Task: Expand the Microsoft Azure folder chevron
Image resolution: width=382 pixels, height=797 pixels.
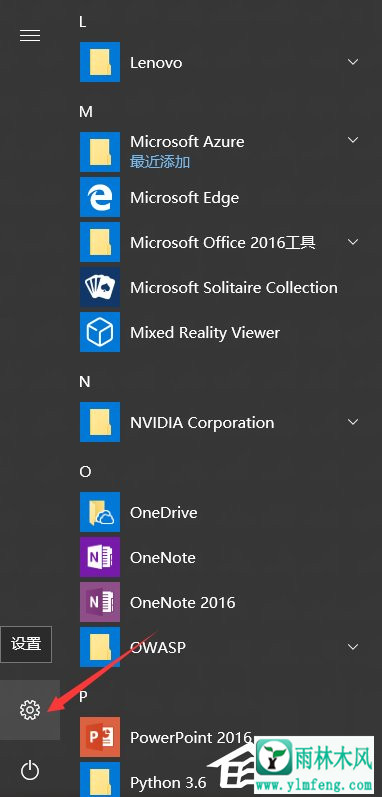Action: click(x=353, y=140)
